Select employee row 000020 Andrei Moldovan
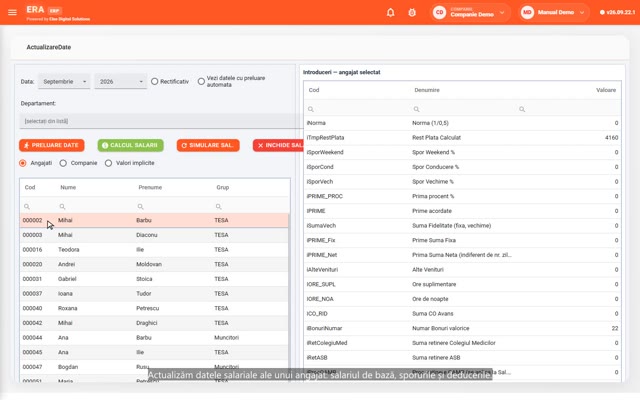The image size is (640, 400). pyautogui.click(x=154, y=264)
